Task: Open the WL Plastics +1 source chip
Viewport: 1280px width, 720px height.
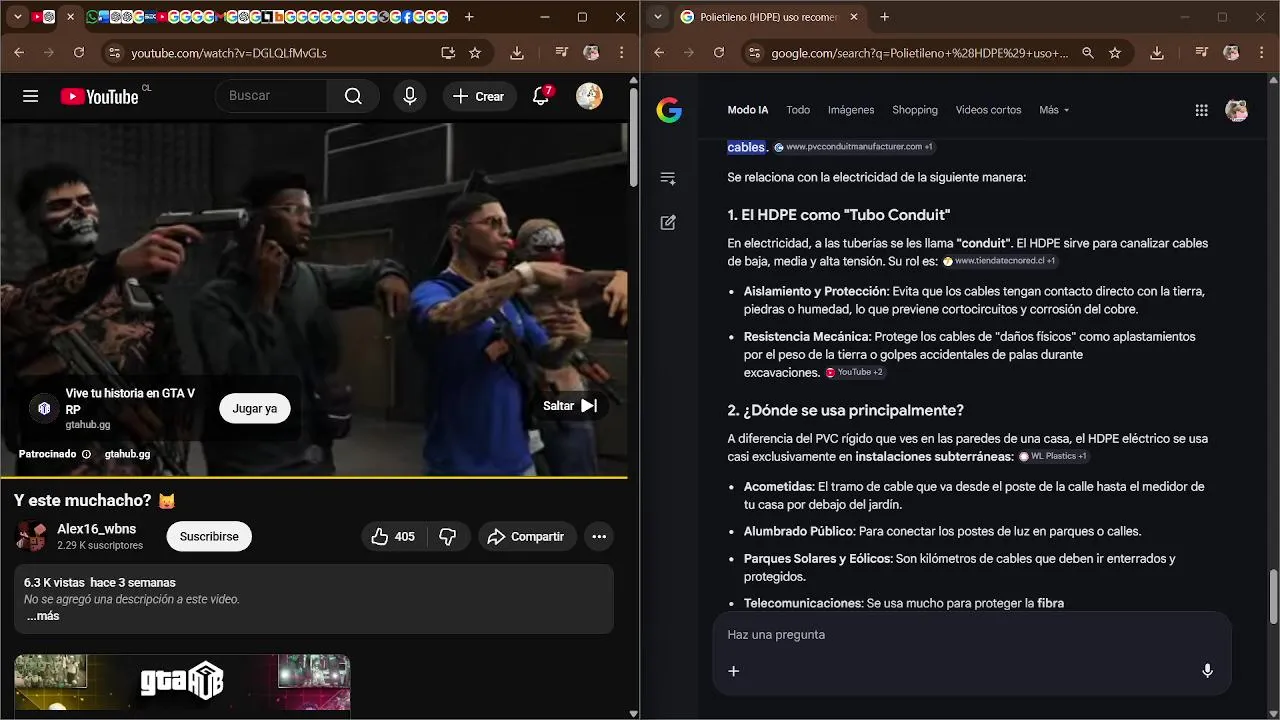Action: tap(1053, 456)
